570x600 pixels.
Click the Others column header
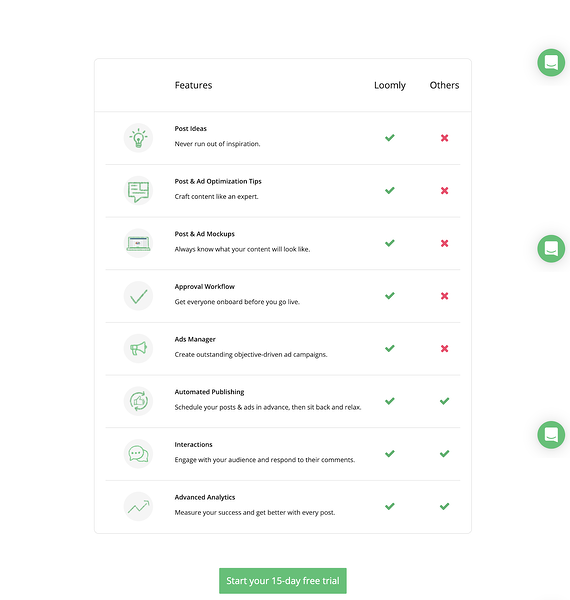click(x=444, y=85)
